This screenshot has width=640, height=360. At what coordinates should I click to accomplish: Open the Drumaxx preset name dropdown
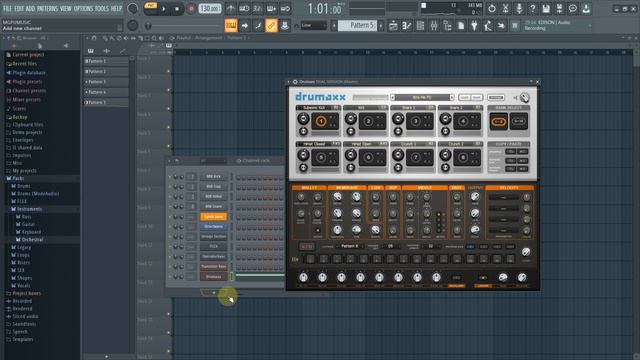(422, 98)
